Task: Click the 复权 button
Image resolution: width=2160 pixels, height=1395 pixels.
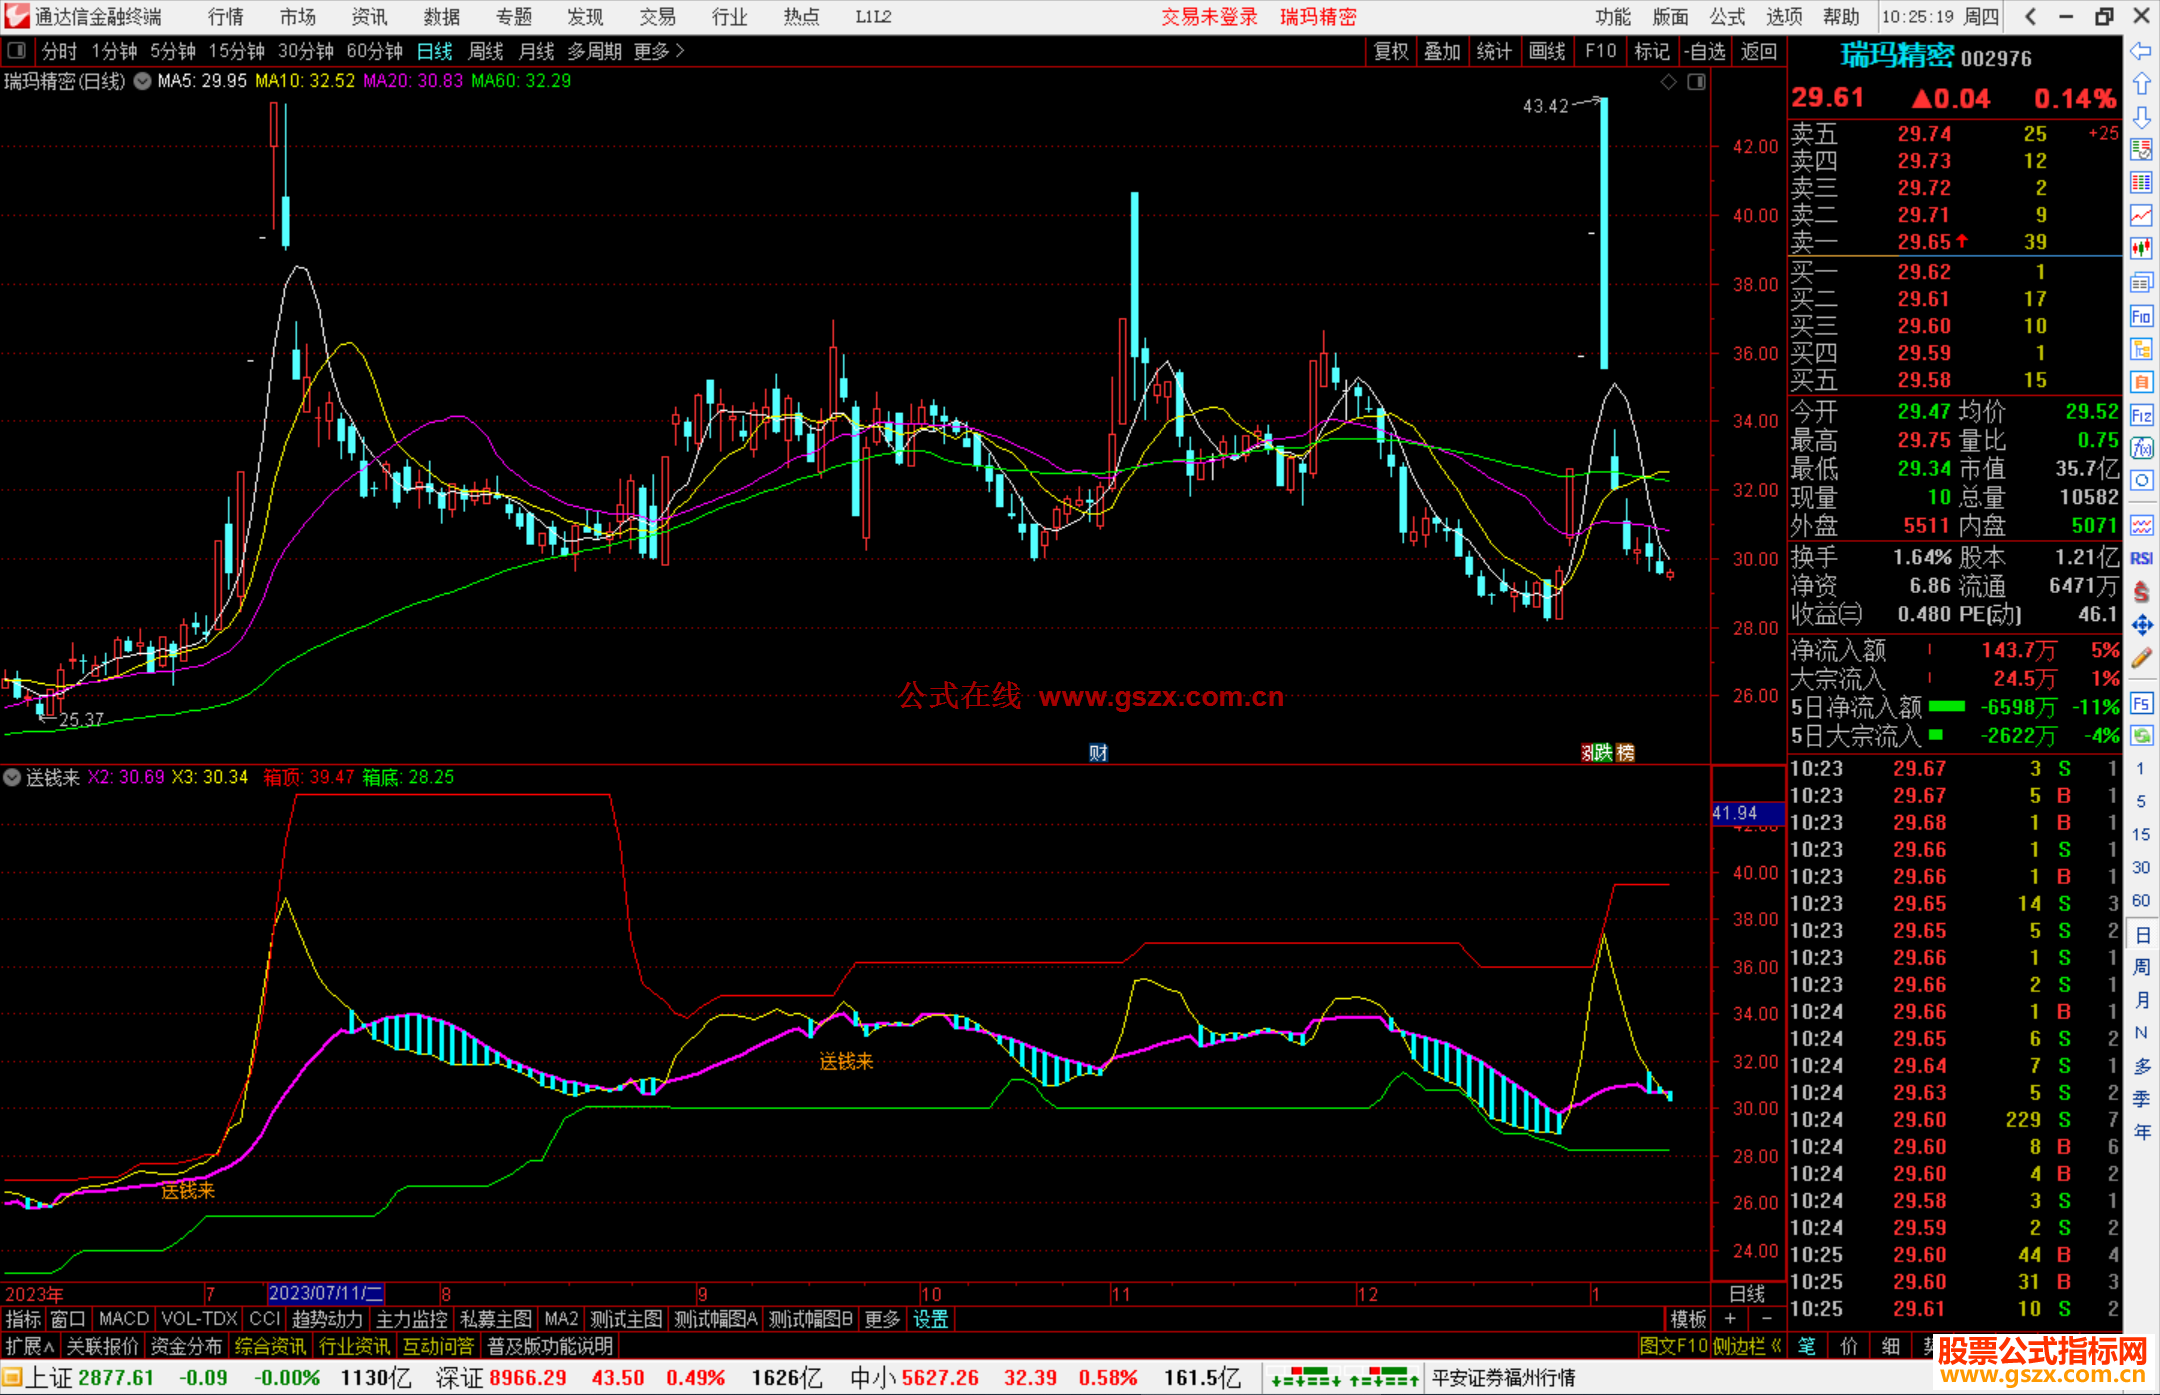Action: tap(1391, 51)
